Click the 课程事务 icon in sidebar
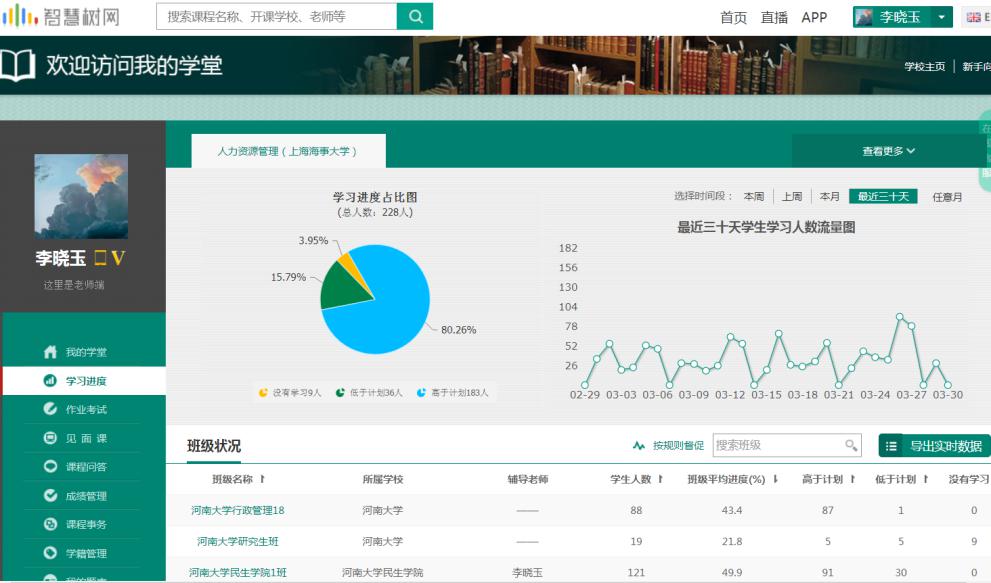The width and height of the screenshot is (991, 583). [x=50, y=525]
